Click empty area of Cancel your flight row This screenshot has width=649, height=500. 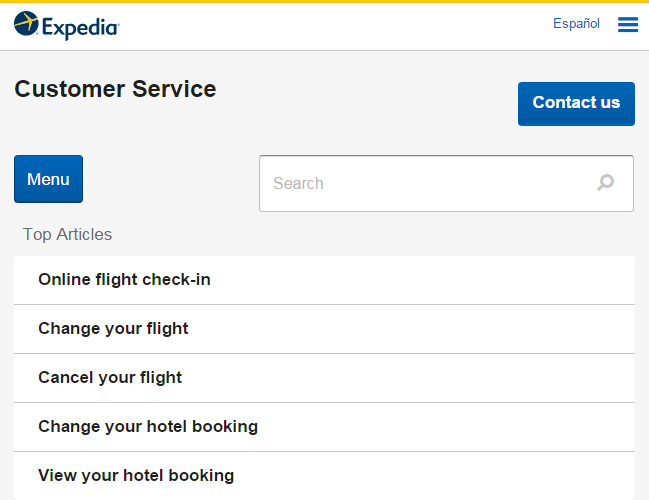[x=408, y=378]
